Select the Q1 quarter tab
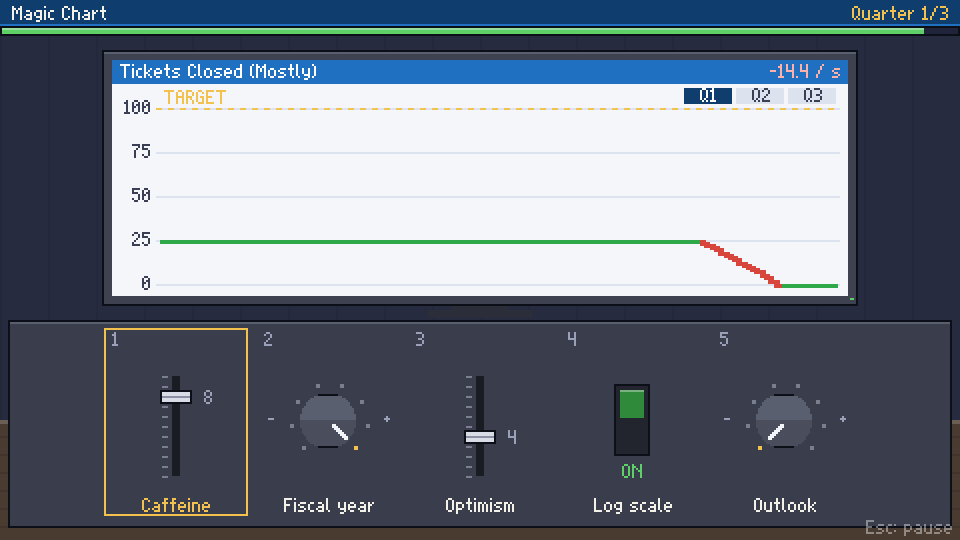 [707, 96]
